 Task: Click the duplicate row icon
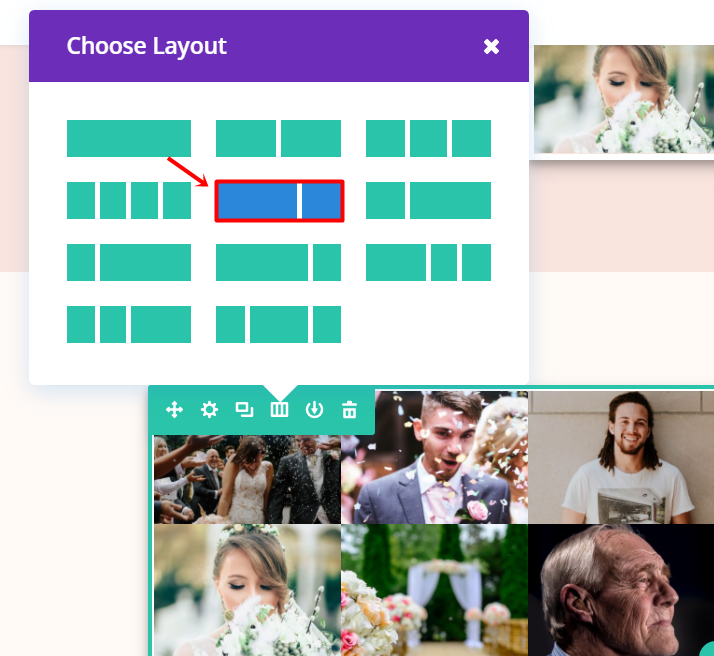coord(244,410)
